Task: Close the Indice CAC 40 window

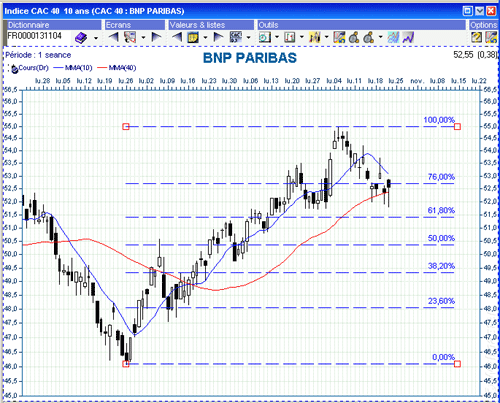Action: pos(491,11)
